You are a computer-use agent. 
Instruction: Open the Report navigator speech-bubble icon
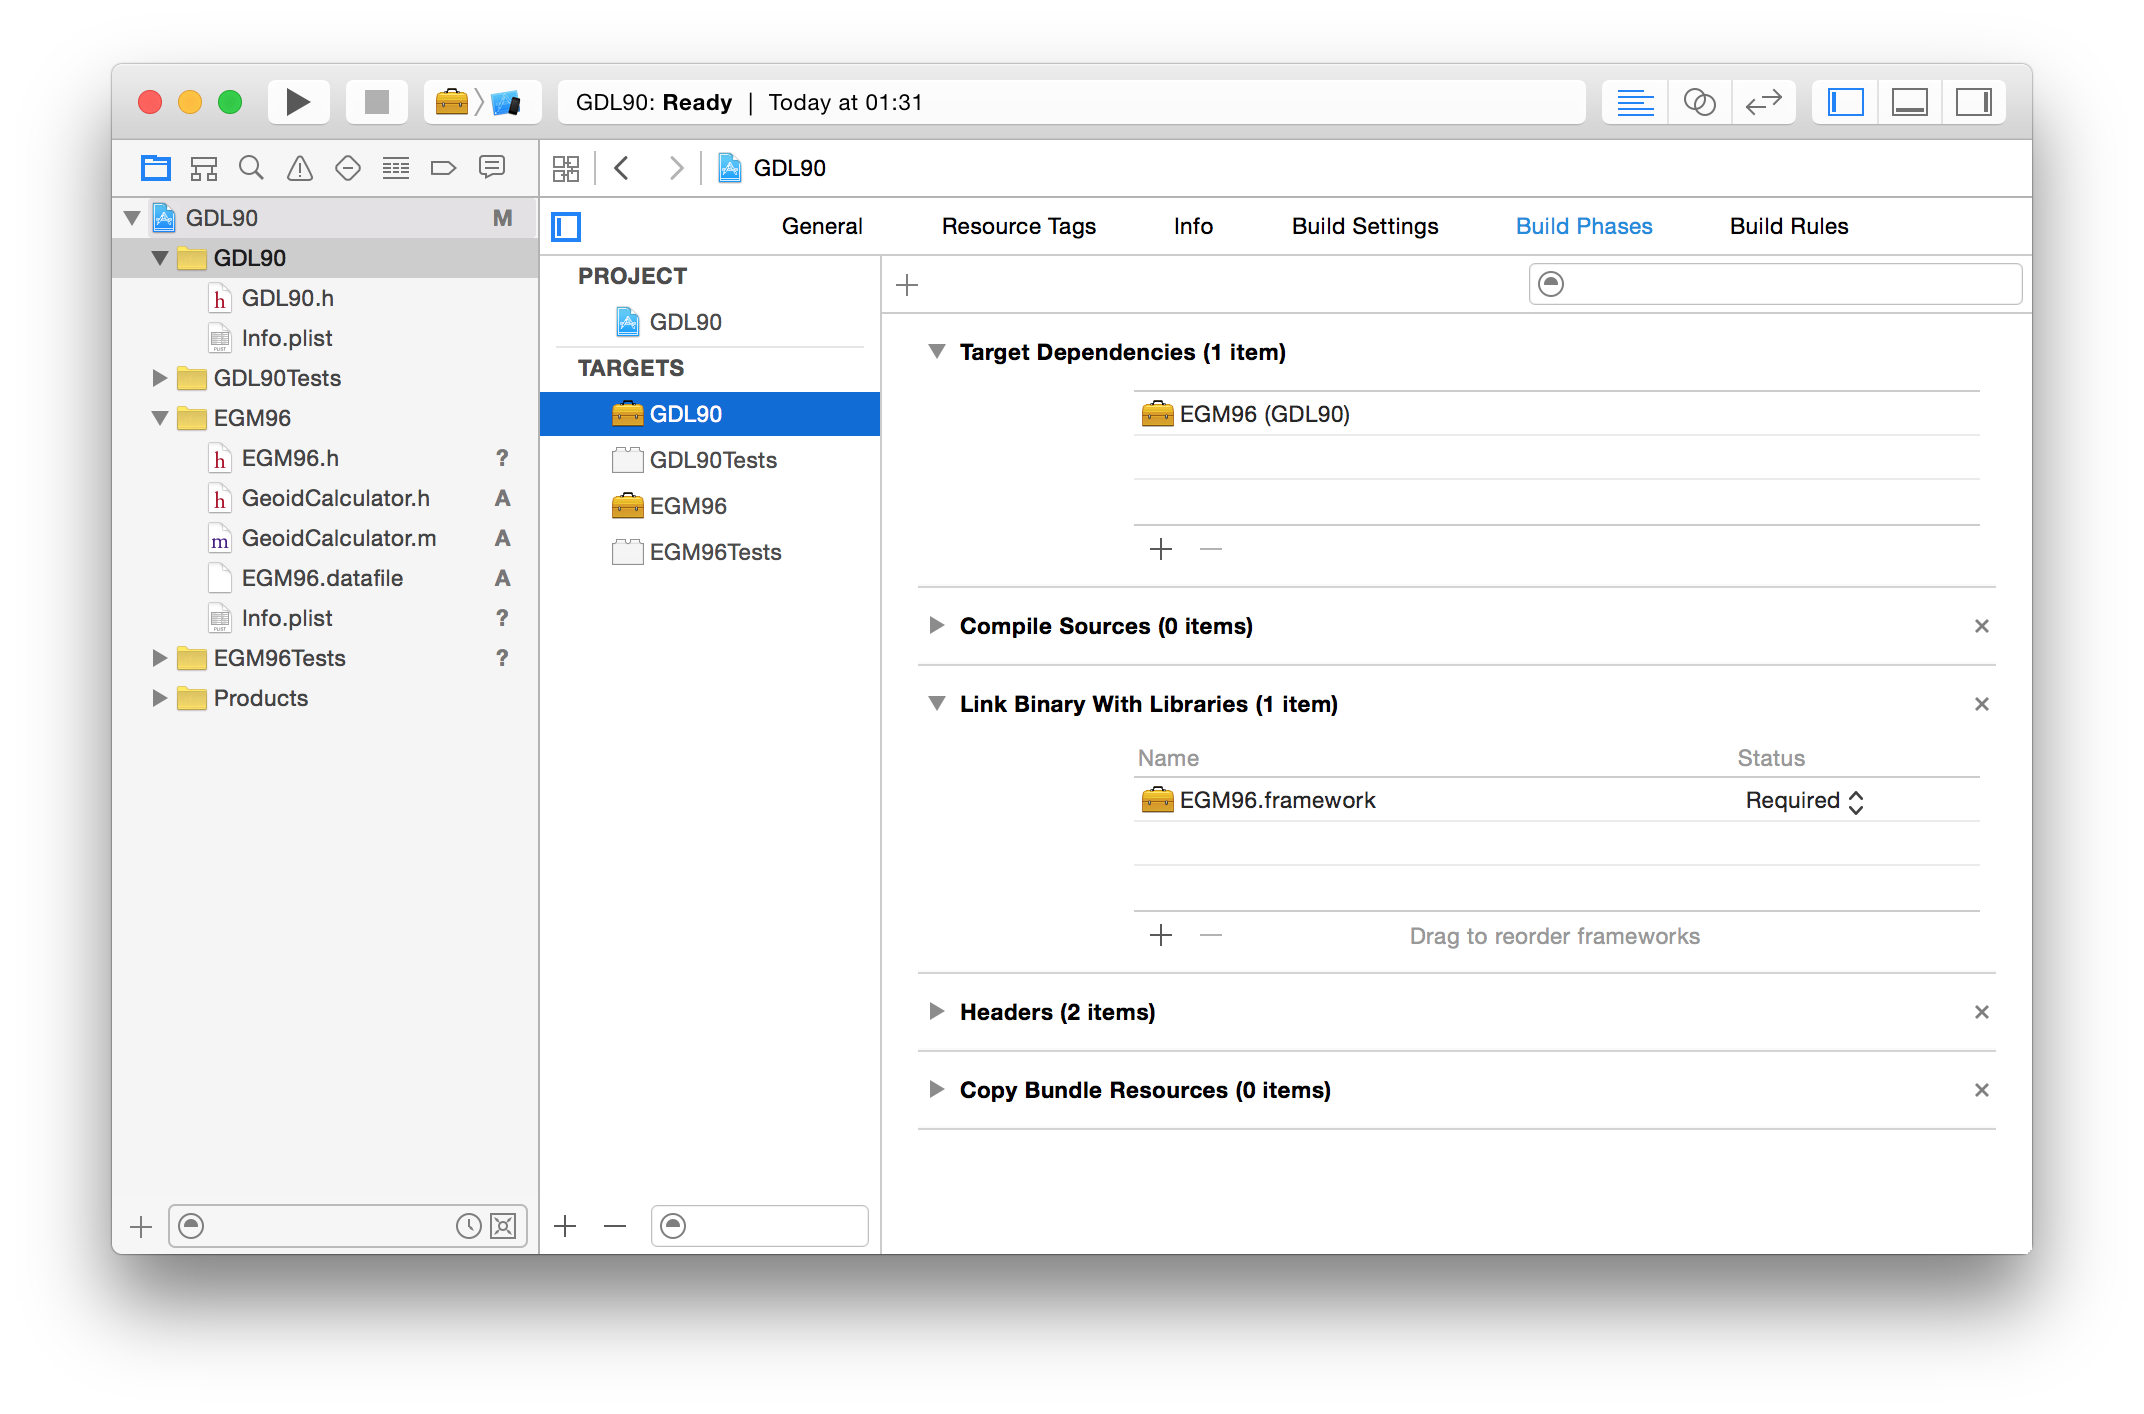click(x=491, y=168)
